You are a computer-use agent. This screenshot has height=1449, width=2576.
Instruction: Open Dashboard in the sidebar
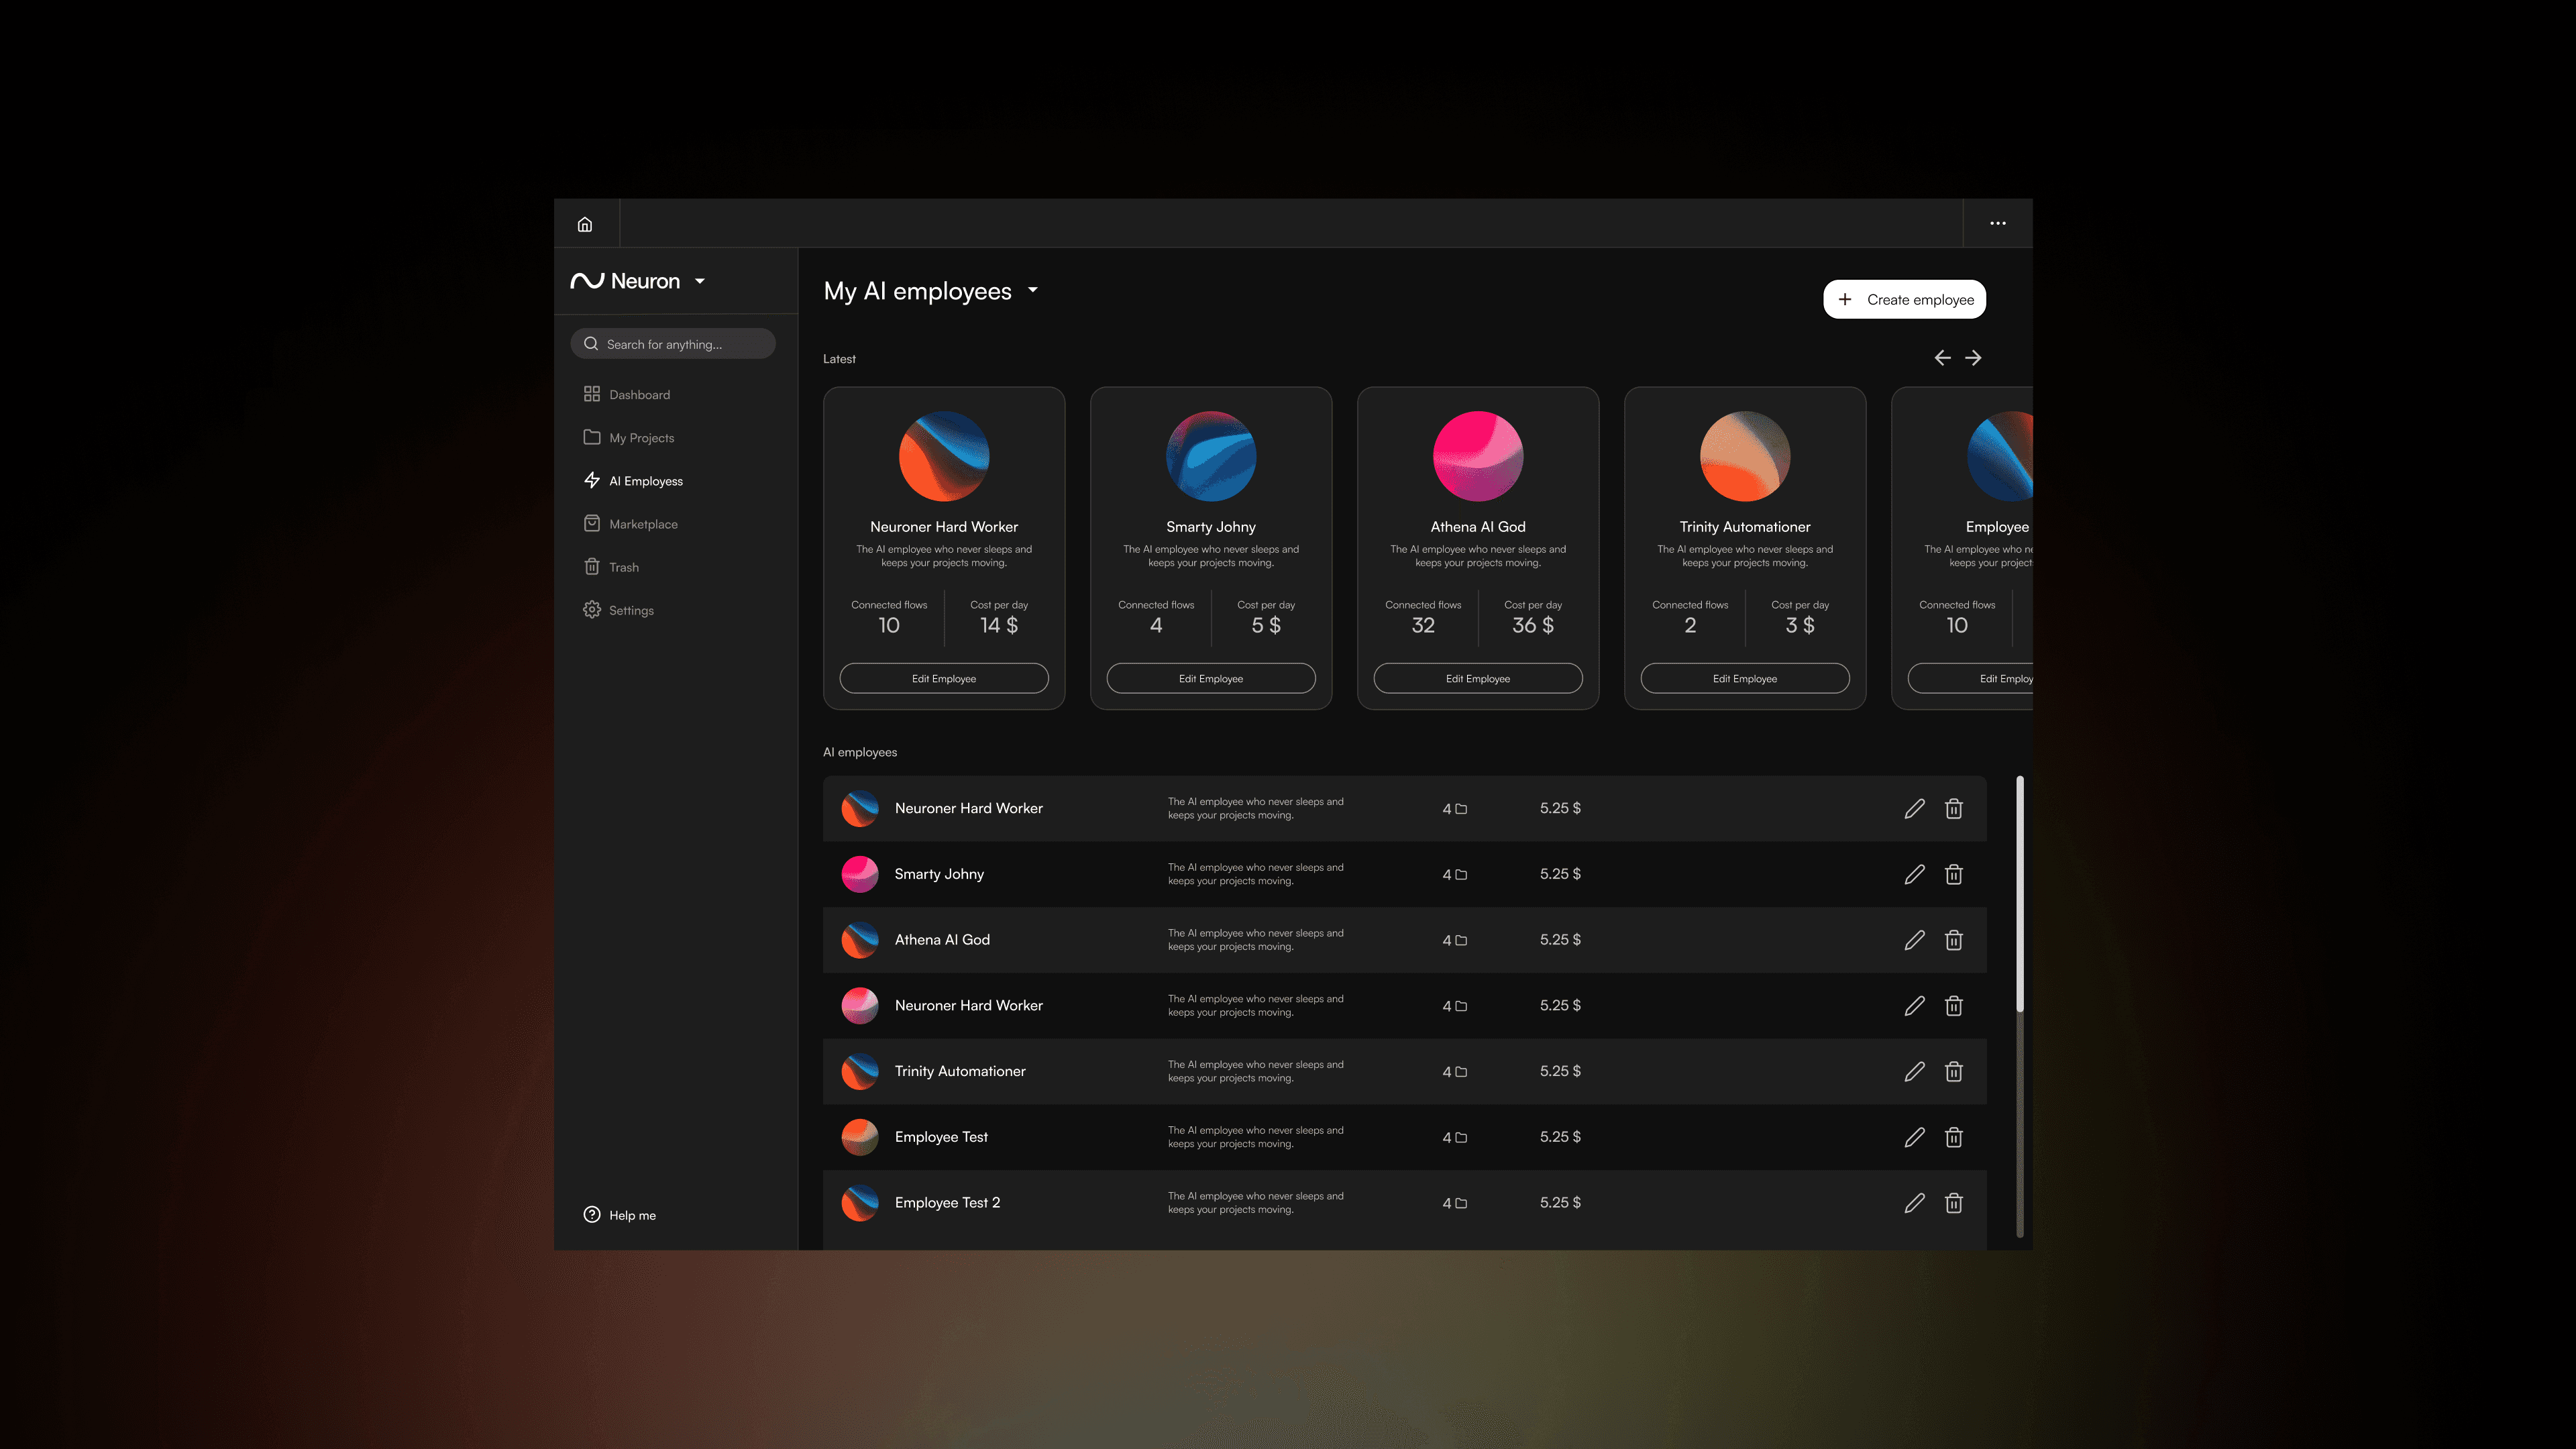(639, 395)
